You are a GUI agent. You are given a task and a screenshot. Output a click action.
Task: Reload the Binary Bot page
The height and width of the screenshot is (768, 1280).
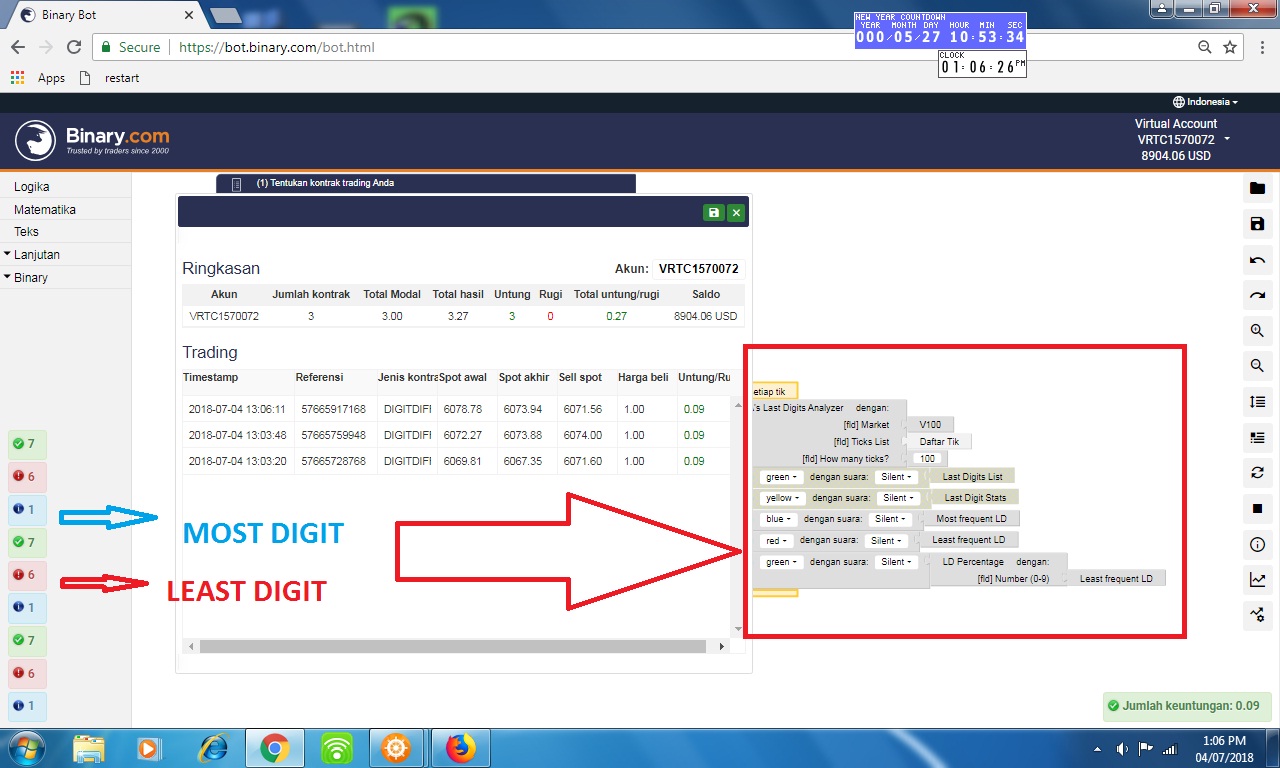point(73,47)
